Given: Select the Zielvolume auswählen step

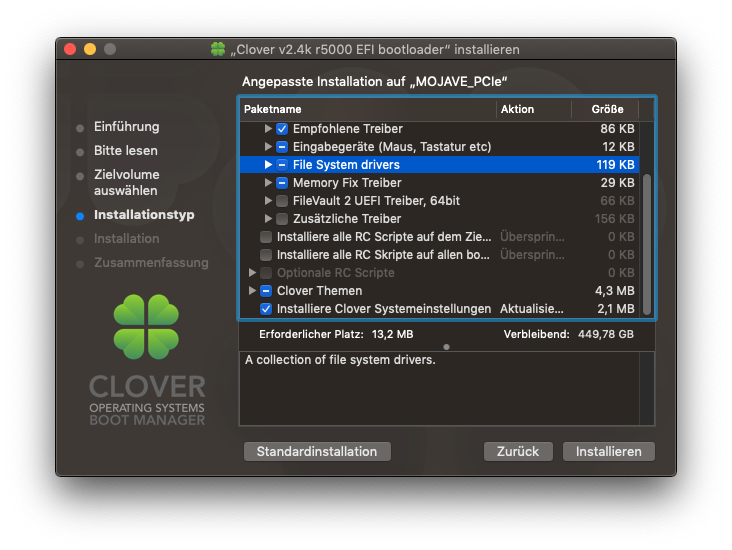Looking at the screenshot, I should click(x=127, y=183).
